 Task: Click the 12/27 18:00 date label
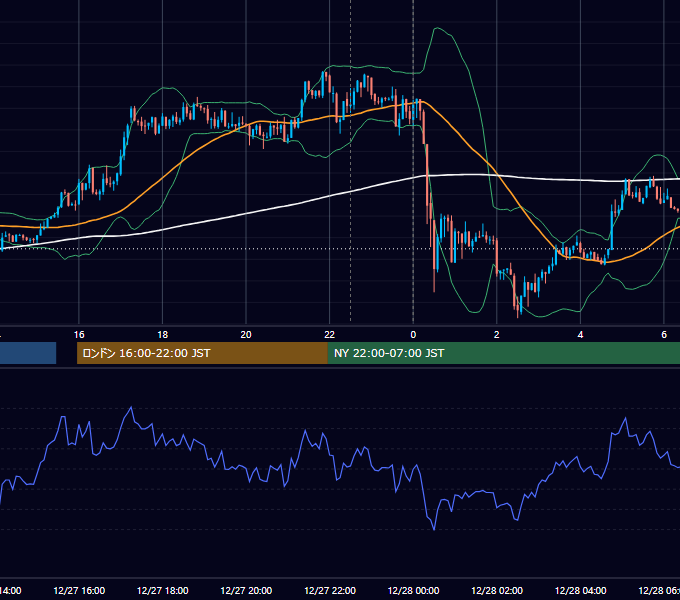pos(163,590)
